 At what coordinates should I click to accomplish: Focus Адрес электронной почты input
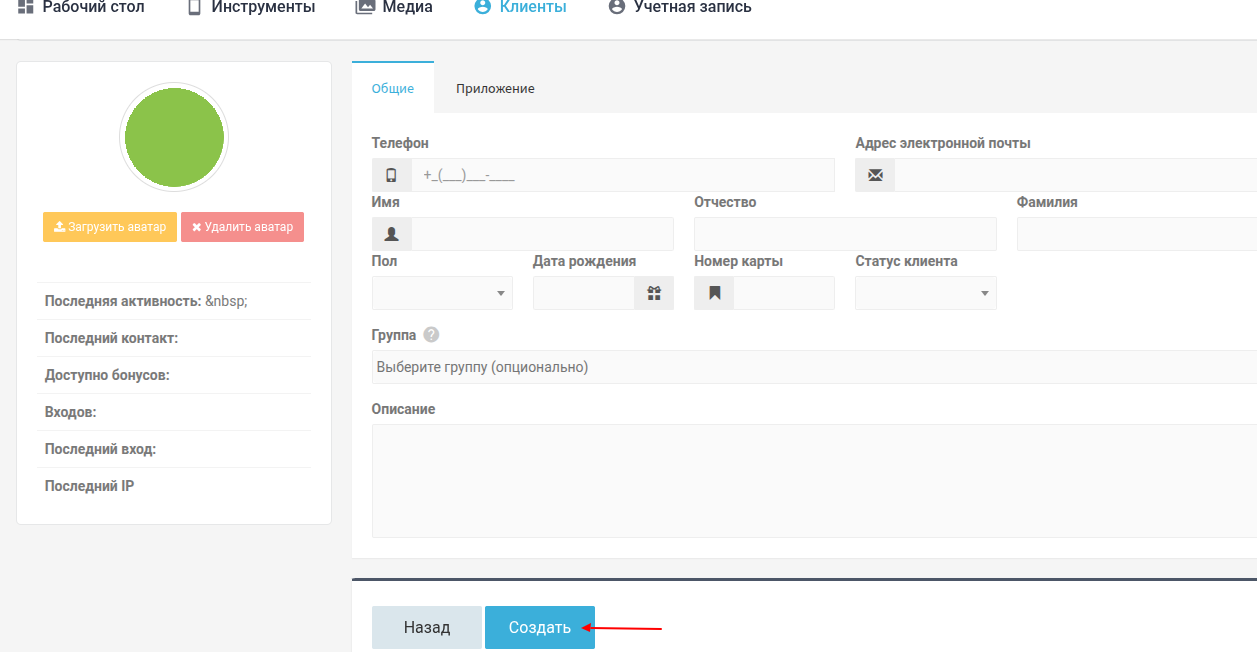tap(1076, 175)
